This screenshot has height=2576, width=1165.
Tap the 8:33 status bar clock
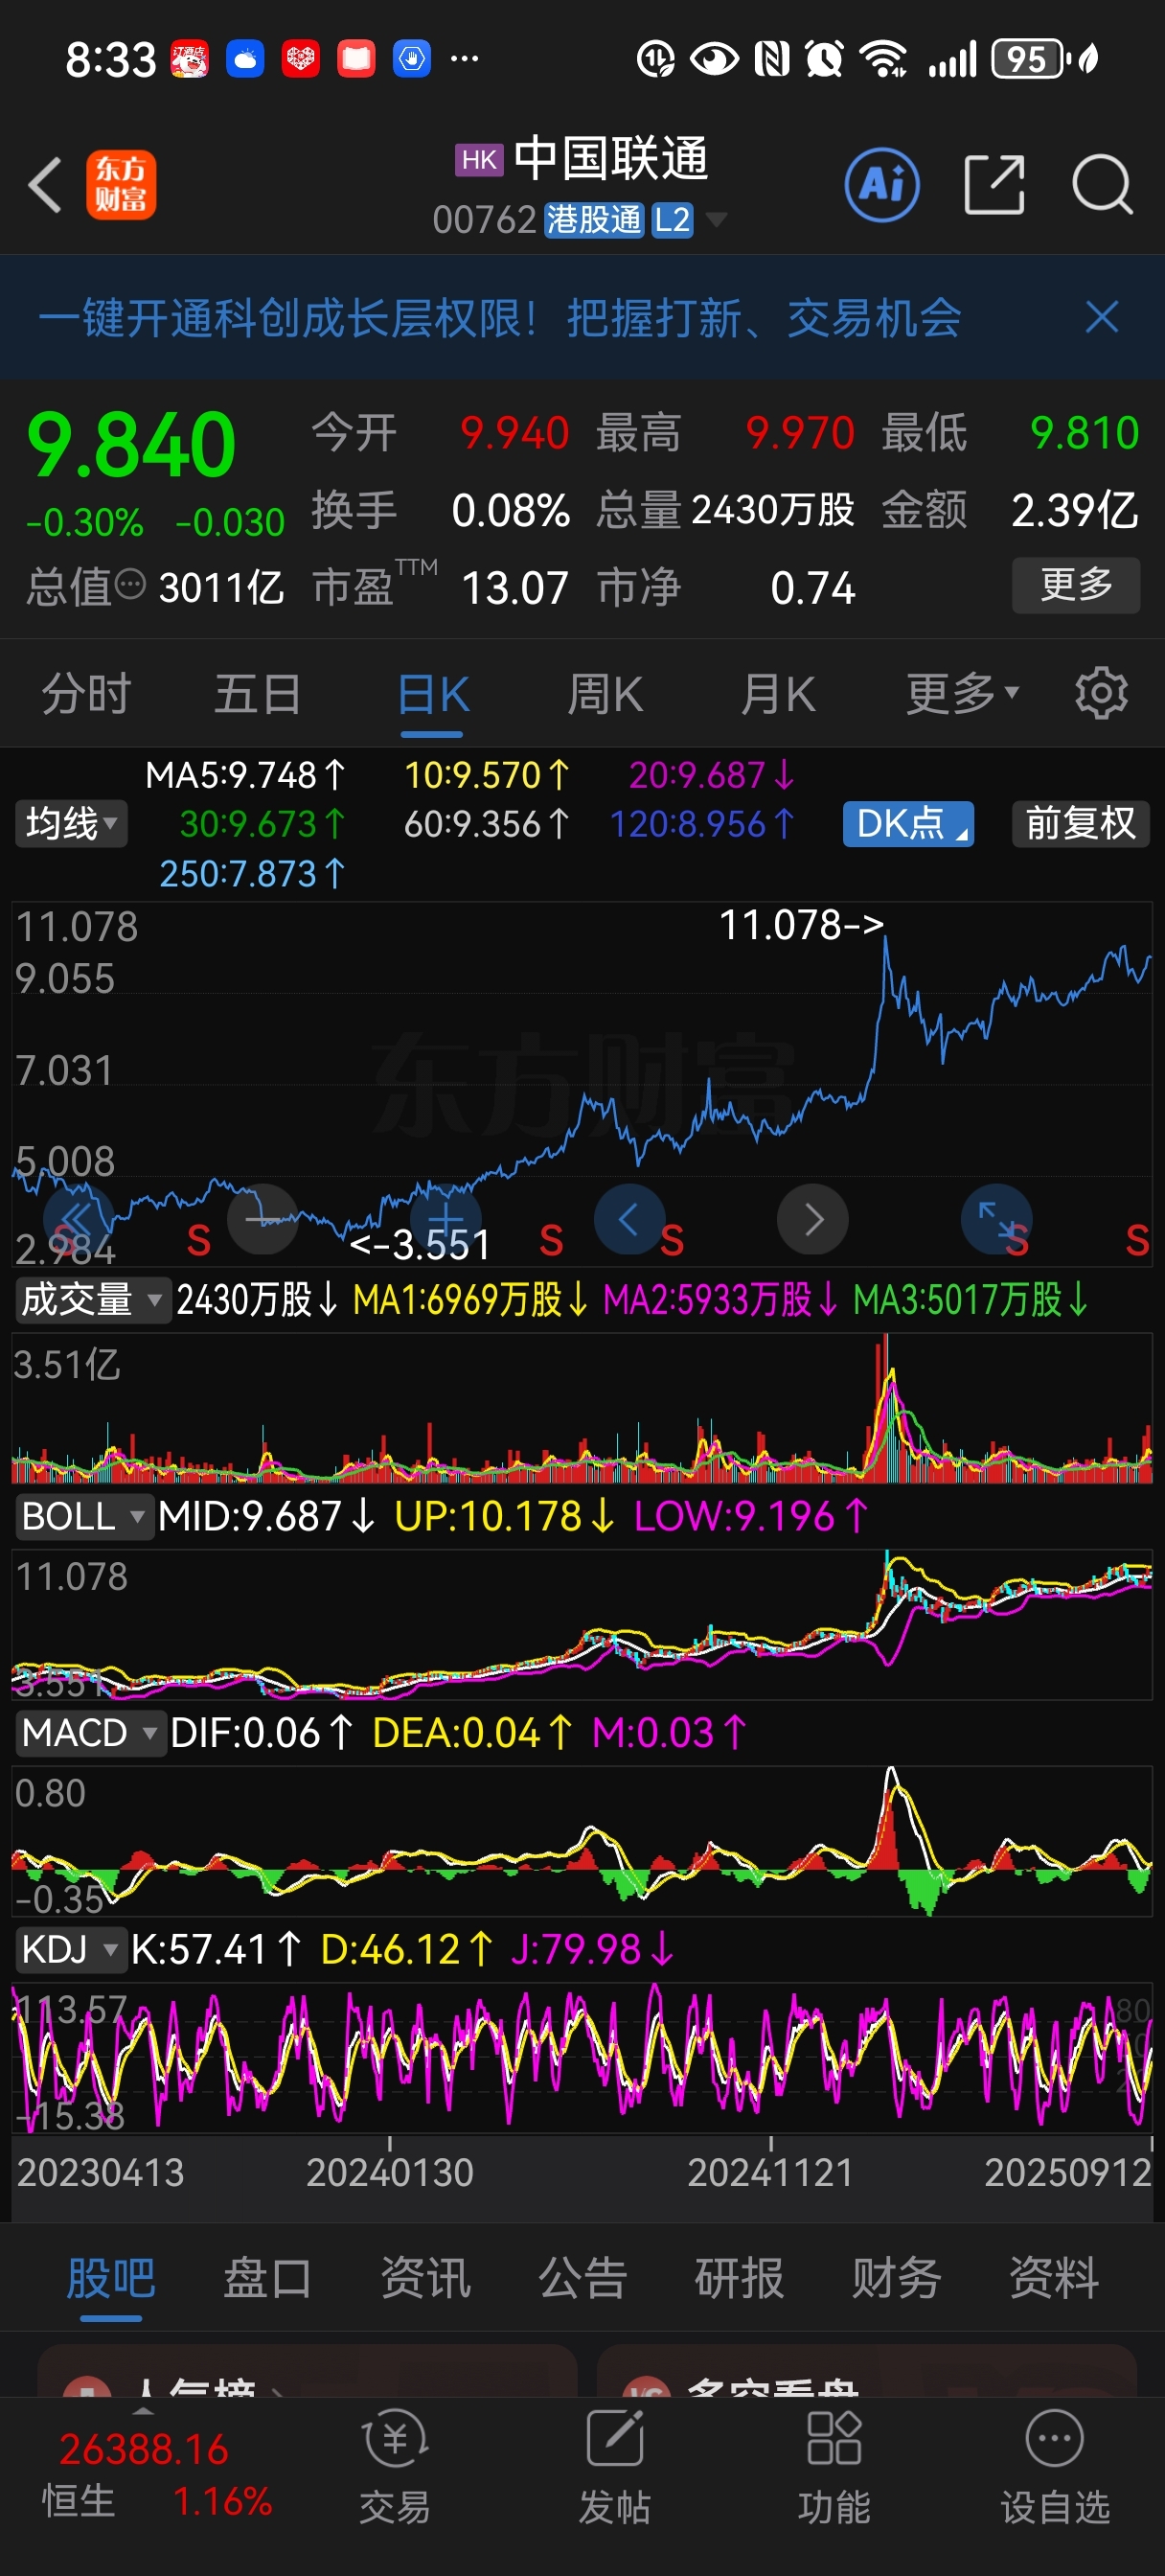pos(110,60)
